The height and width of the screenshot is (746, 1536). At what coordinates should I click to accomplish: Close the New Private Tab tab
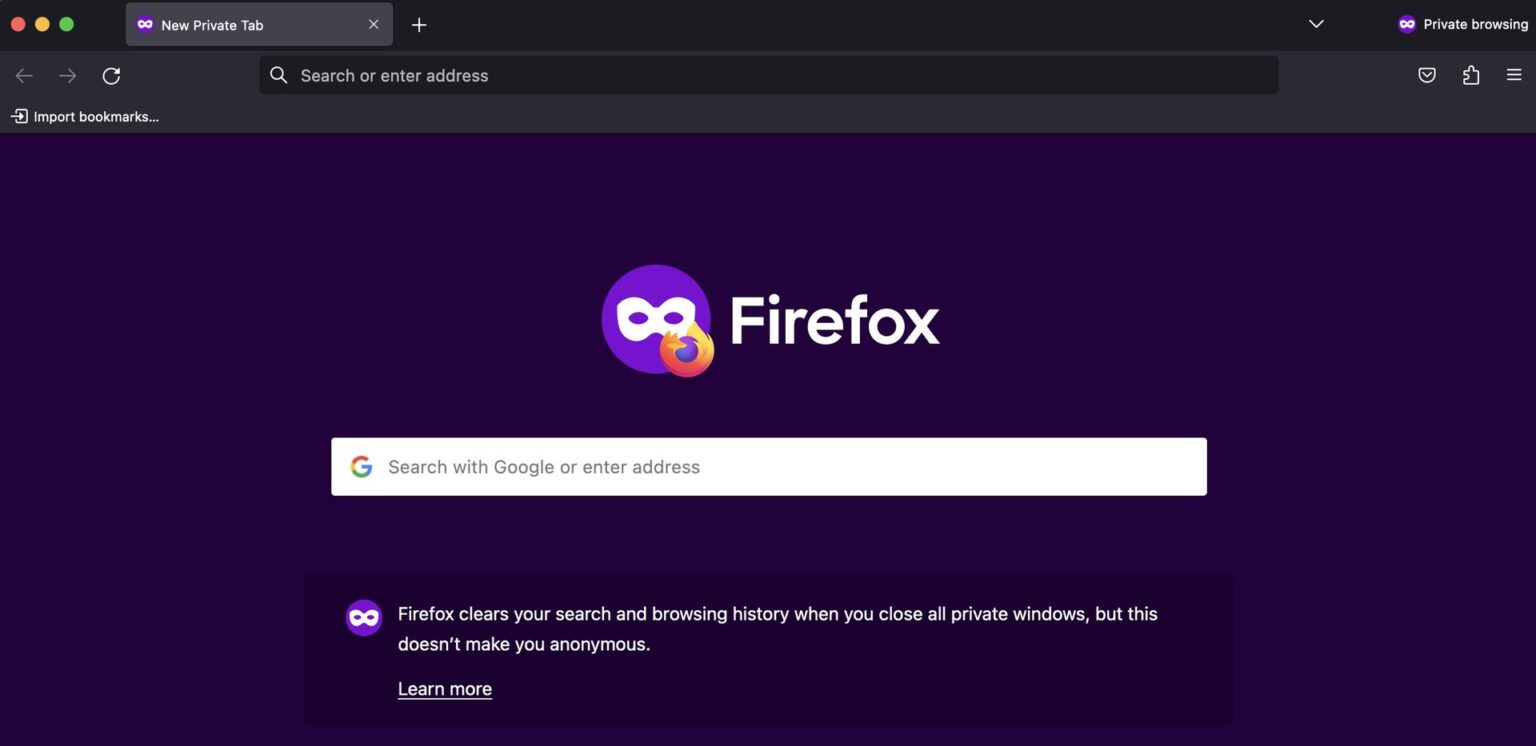[x=373, y=24]
